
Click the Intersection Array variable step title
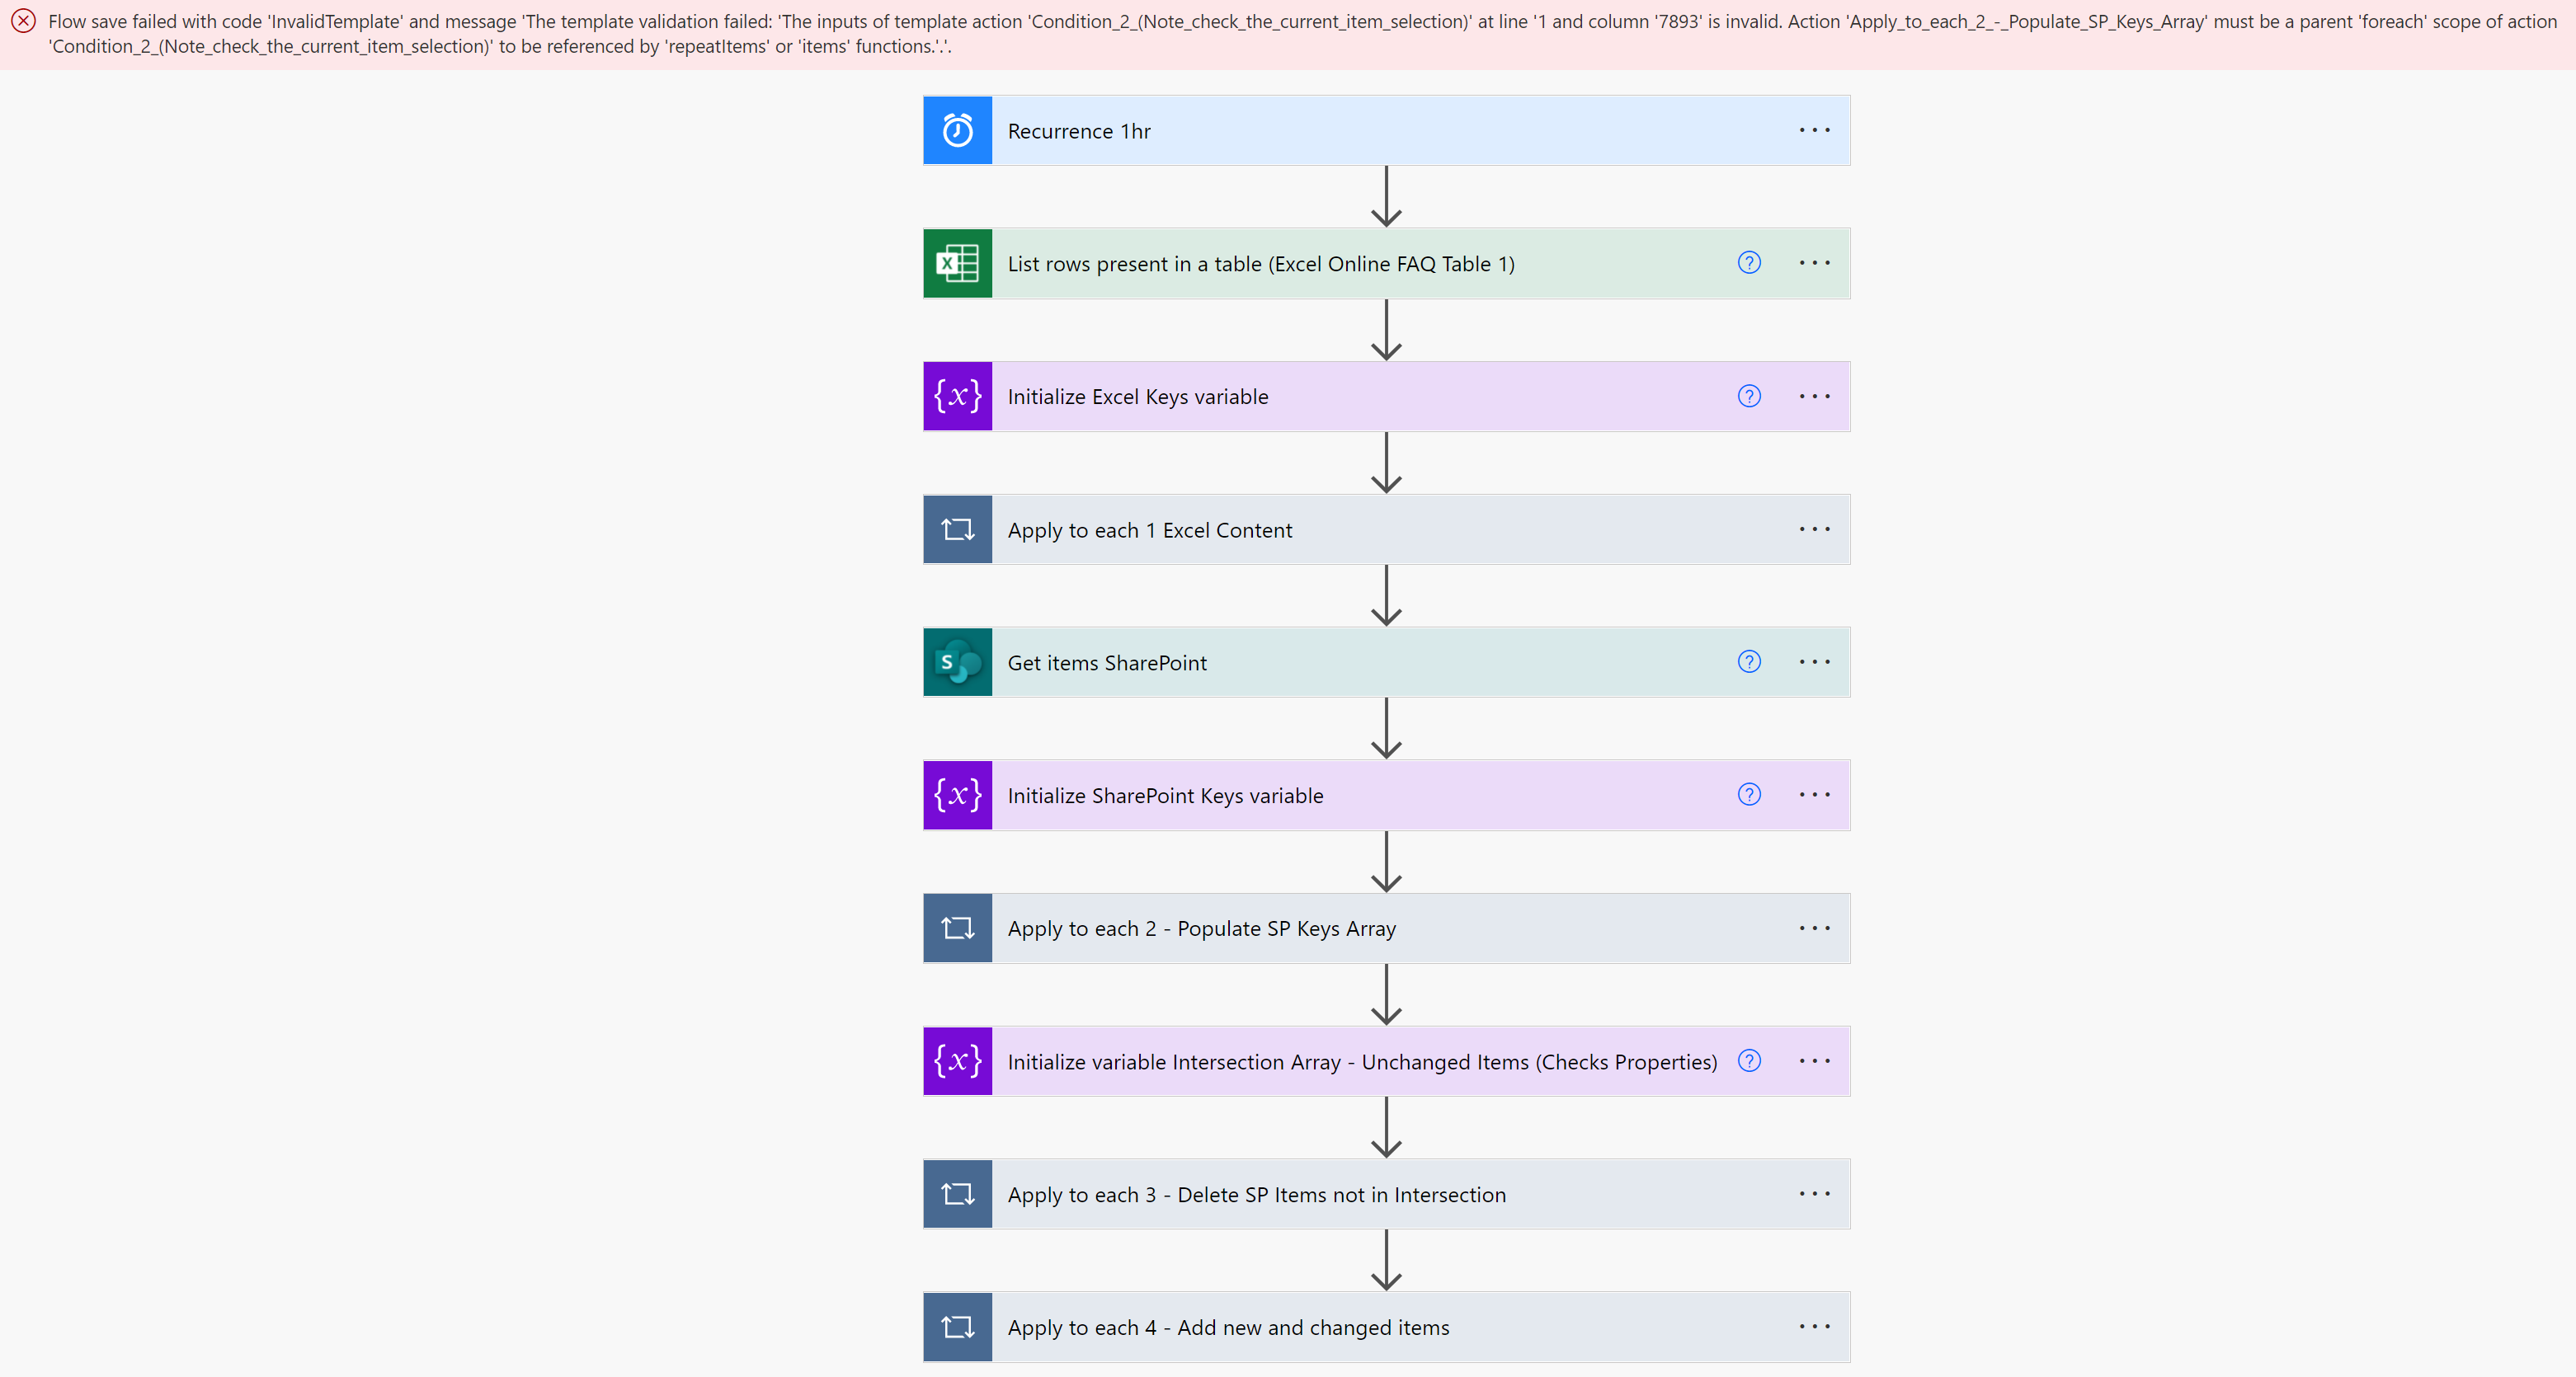point(1362,1062)
